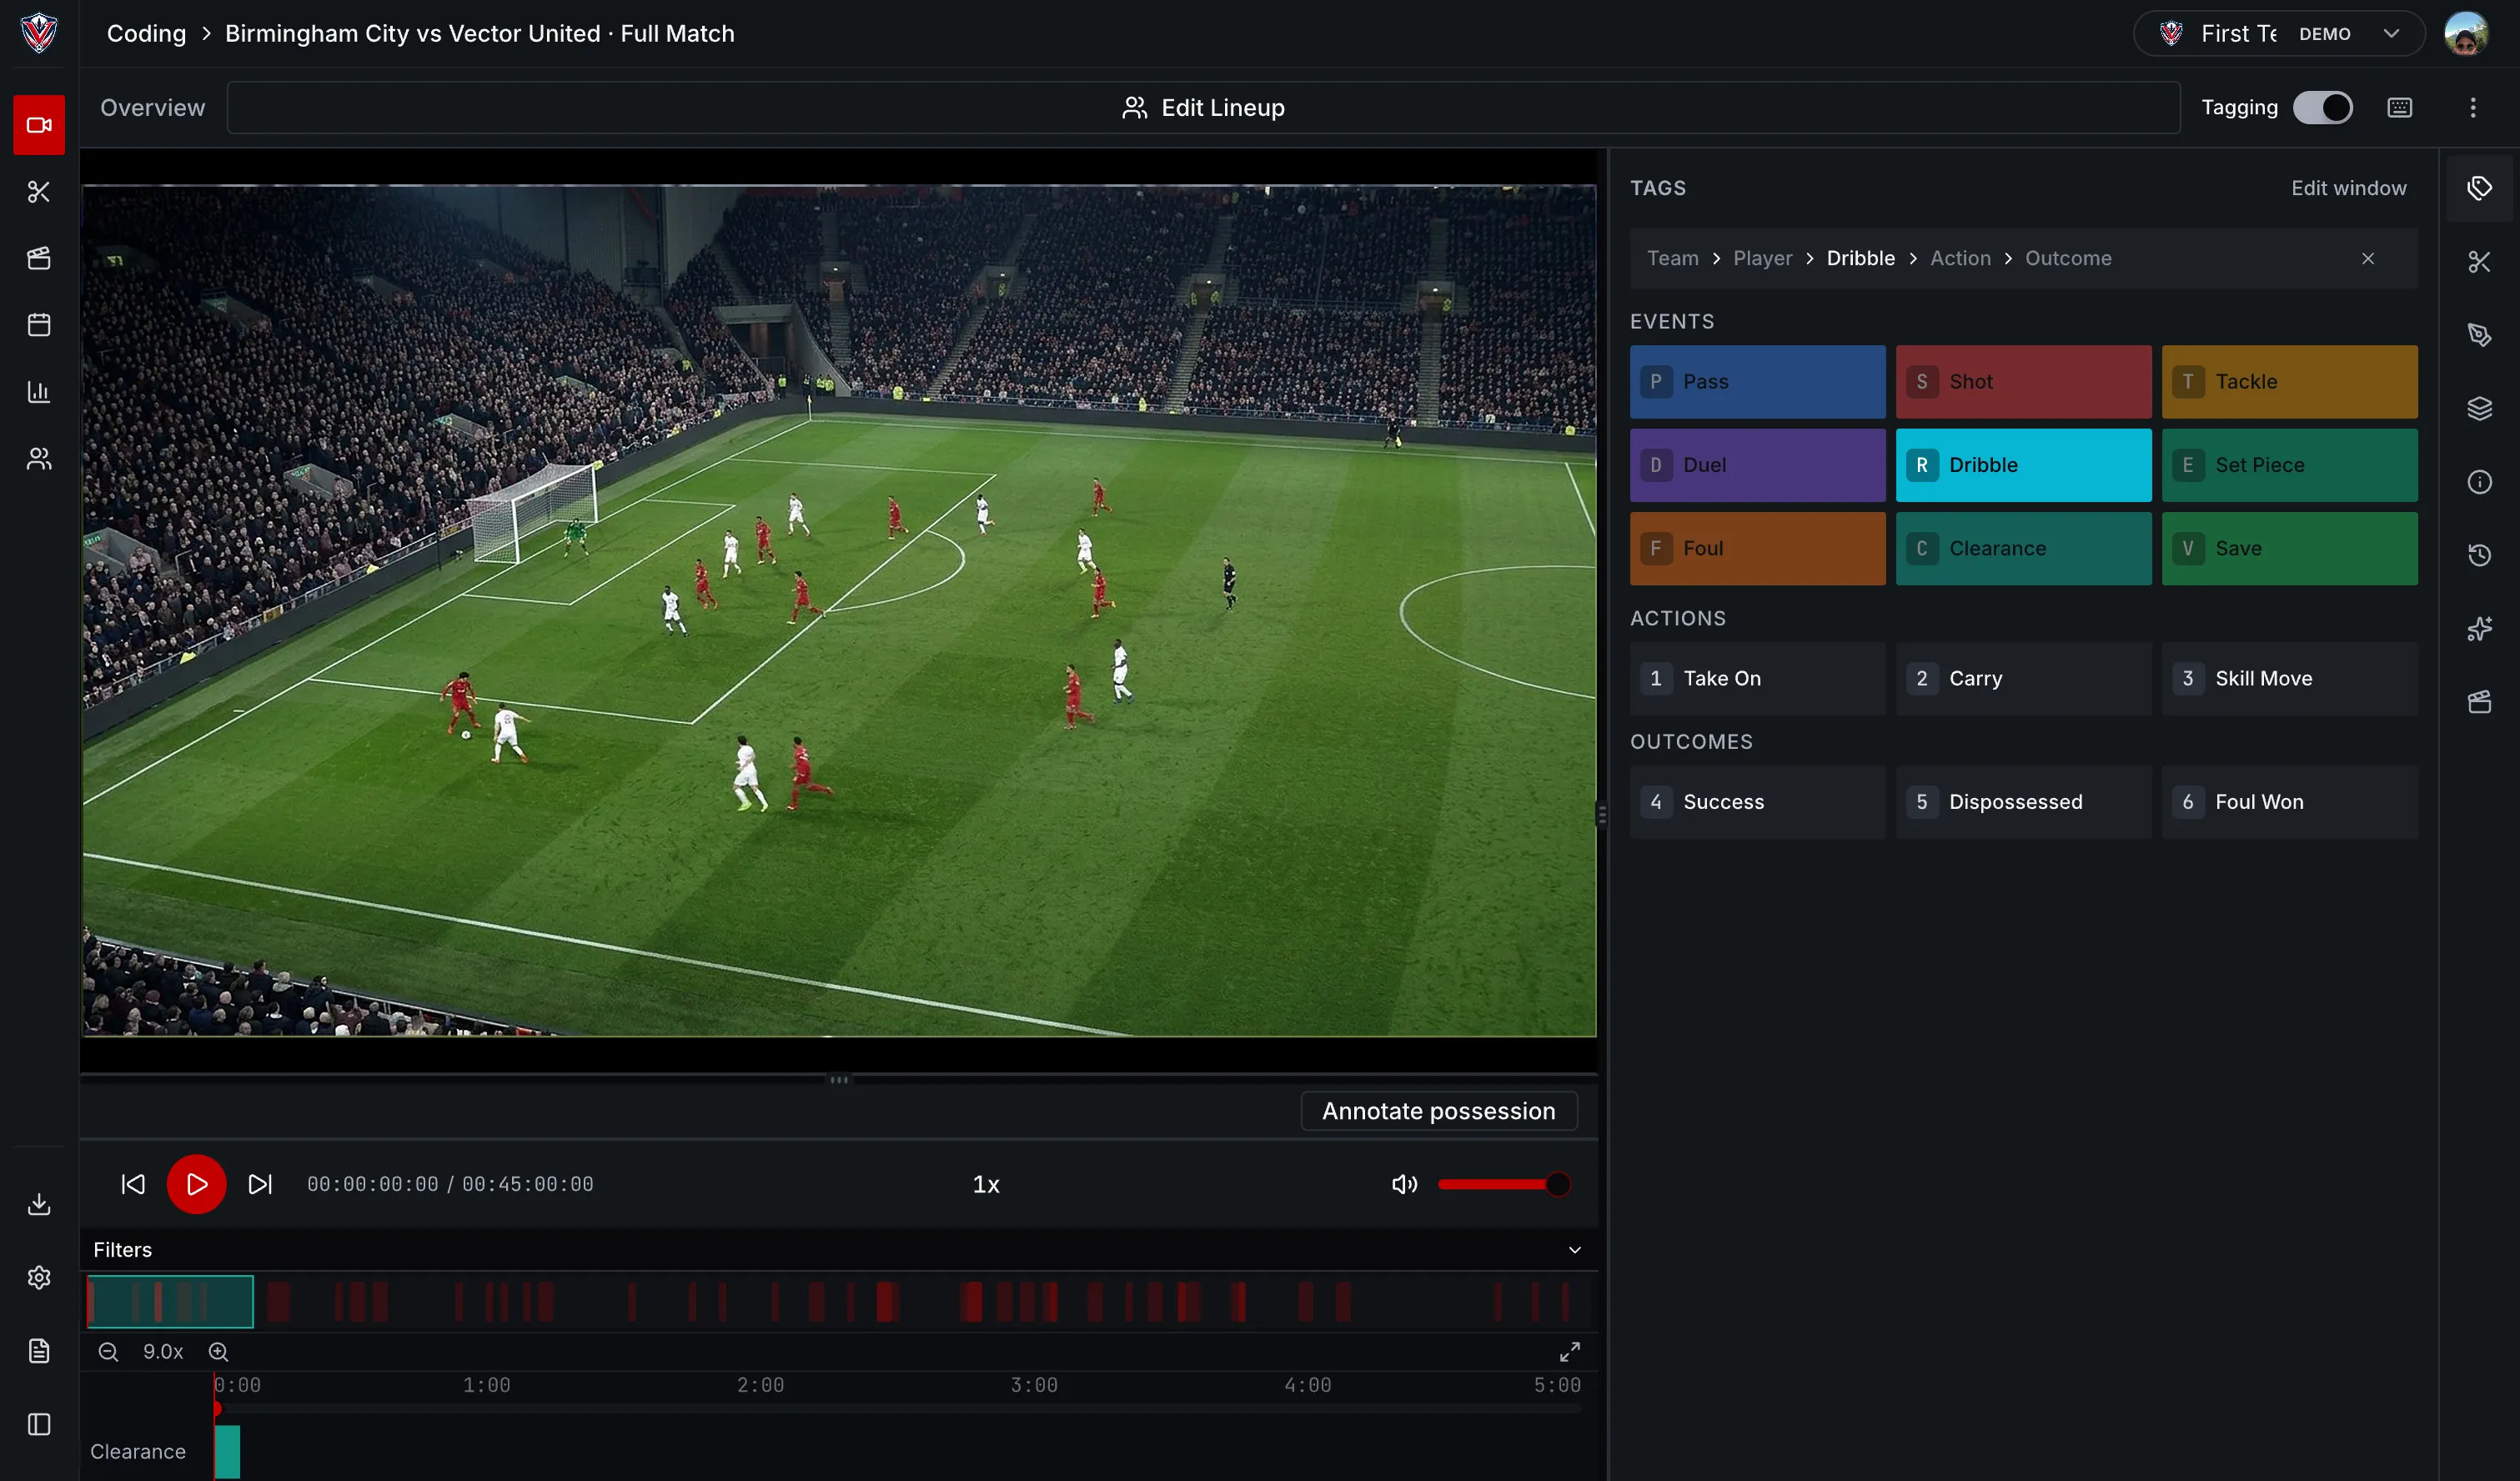Open the user avatar profile
Viewport: 2520px width, 1481px height.
[x=2466, y=33]
